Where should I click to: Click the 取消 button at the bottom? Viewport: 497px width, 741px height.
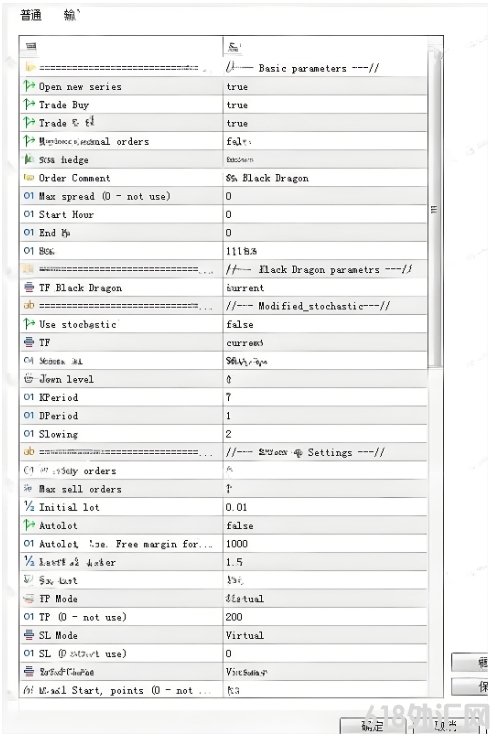pos(446,726)
